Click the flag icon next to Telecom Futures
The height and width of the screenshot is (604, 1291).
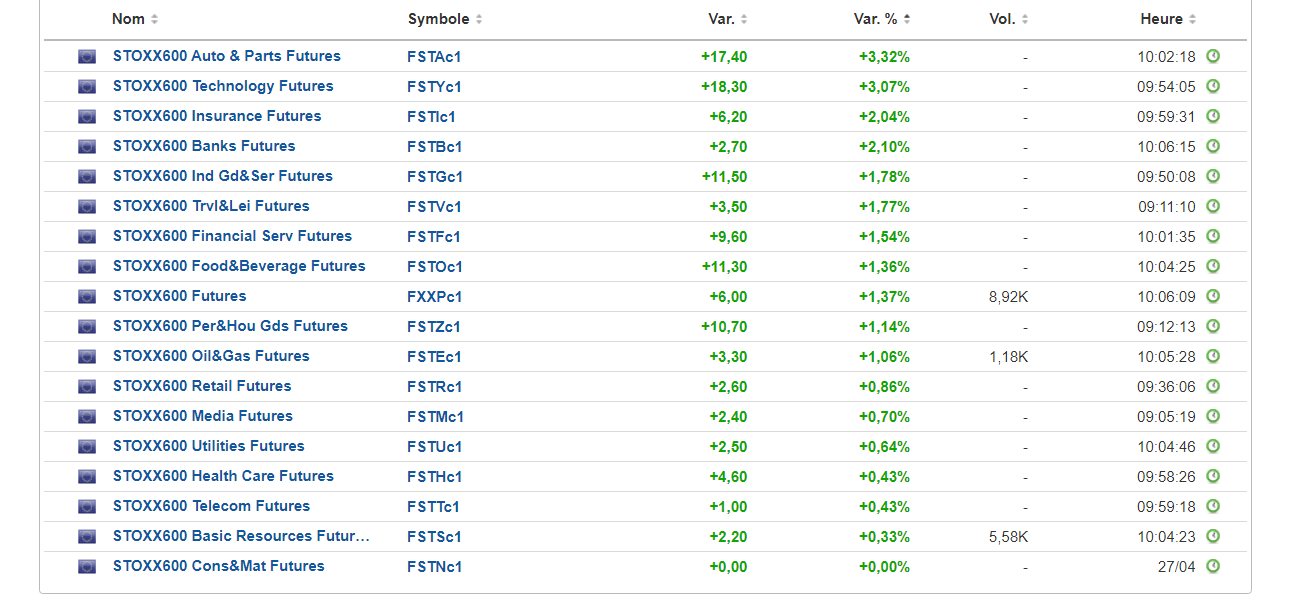[x=87, y=507]
